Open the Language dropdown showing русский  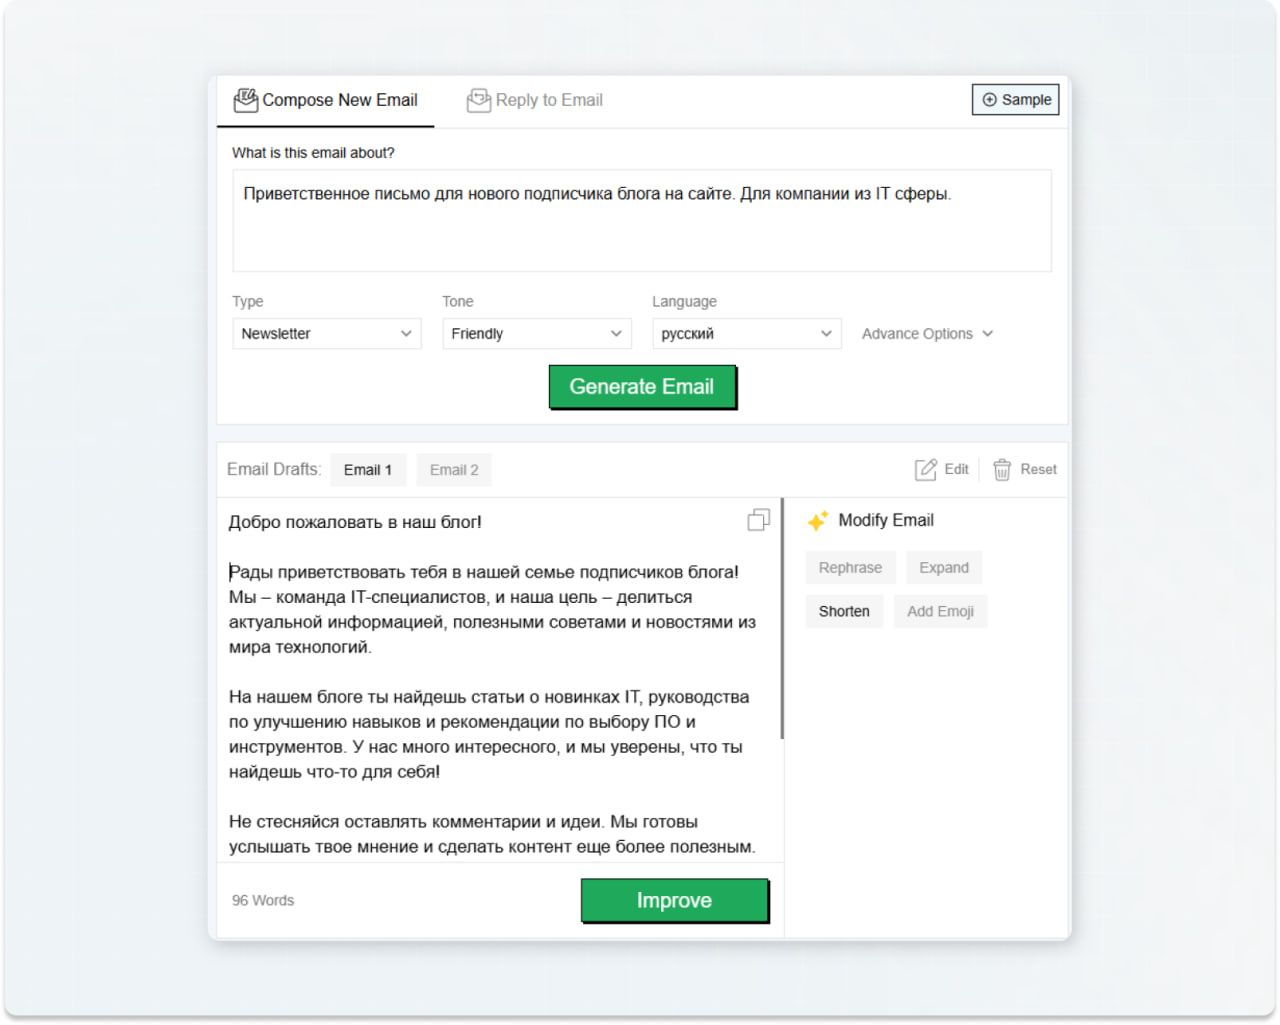click(x=746, y=334)
